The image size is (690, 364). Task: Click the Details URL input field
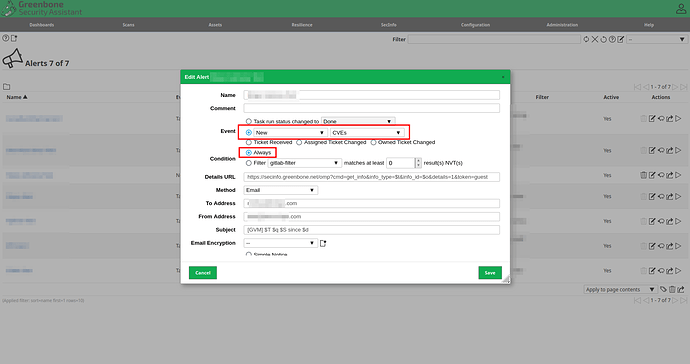pos(371,177)
